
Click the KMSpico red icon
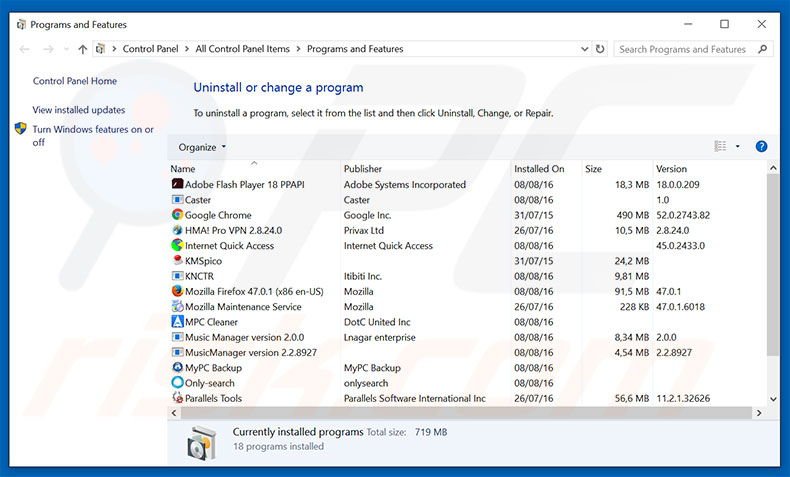click(177, 260)
